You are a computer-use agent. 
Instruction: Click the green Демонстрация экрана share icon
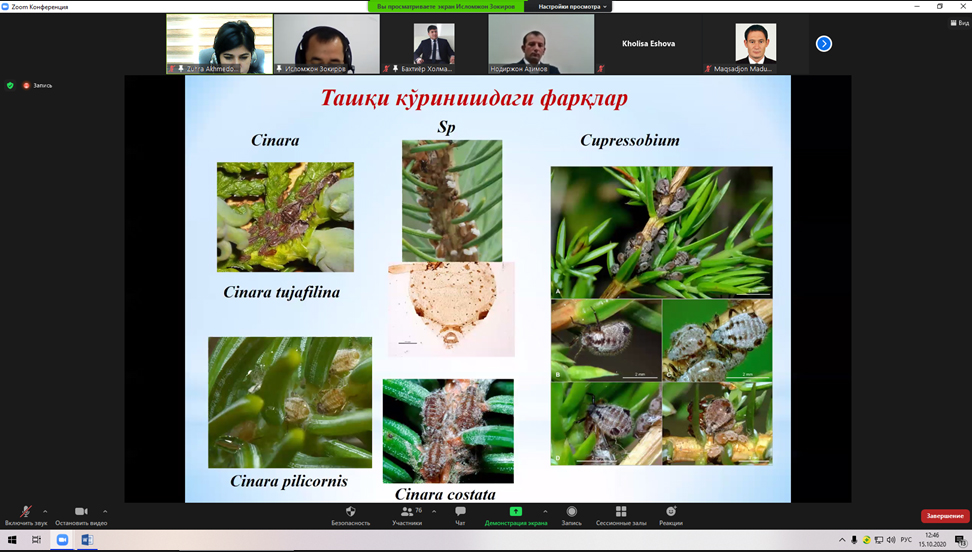pos(516,512)
